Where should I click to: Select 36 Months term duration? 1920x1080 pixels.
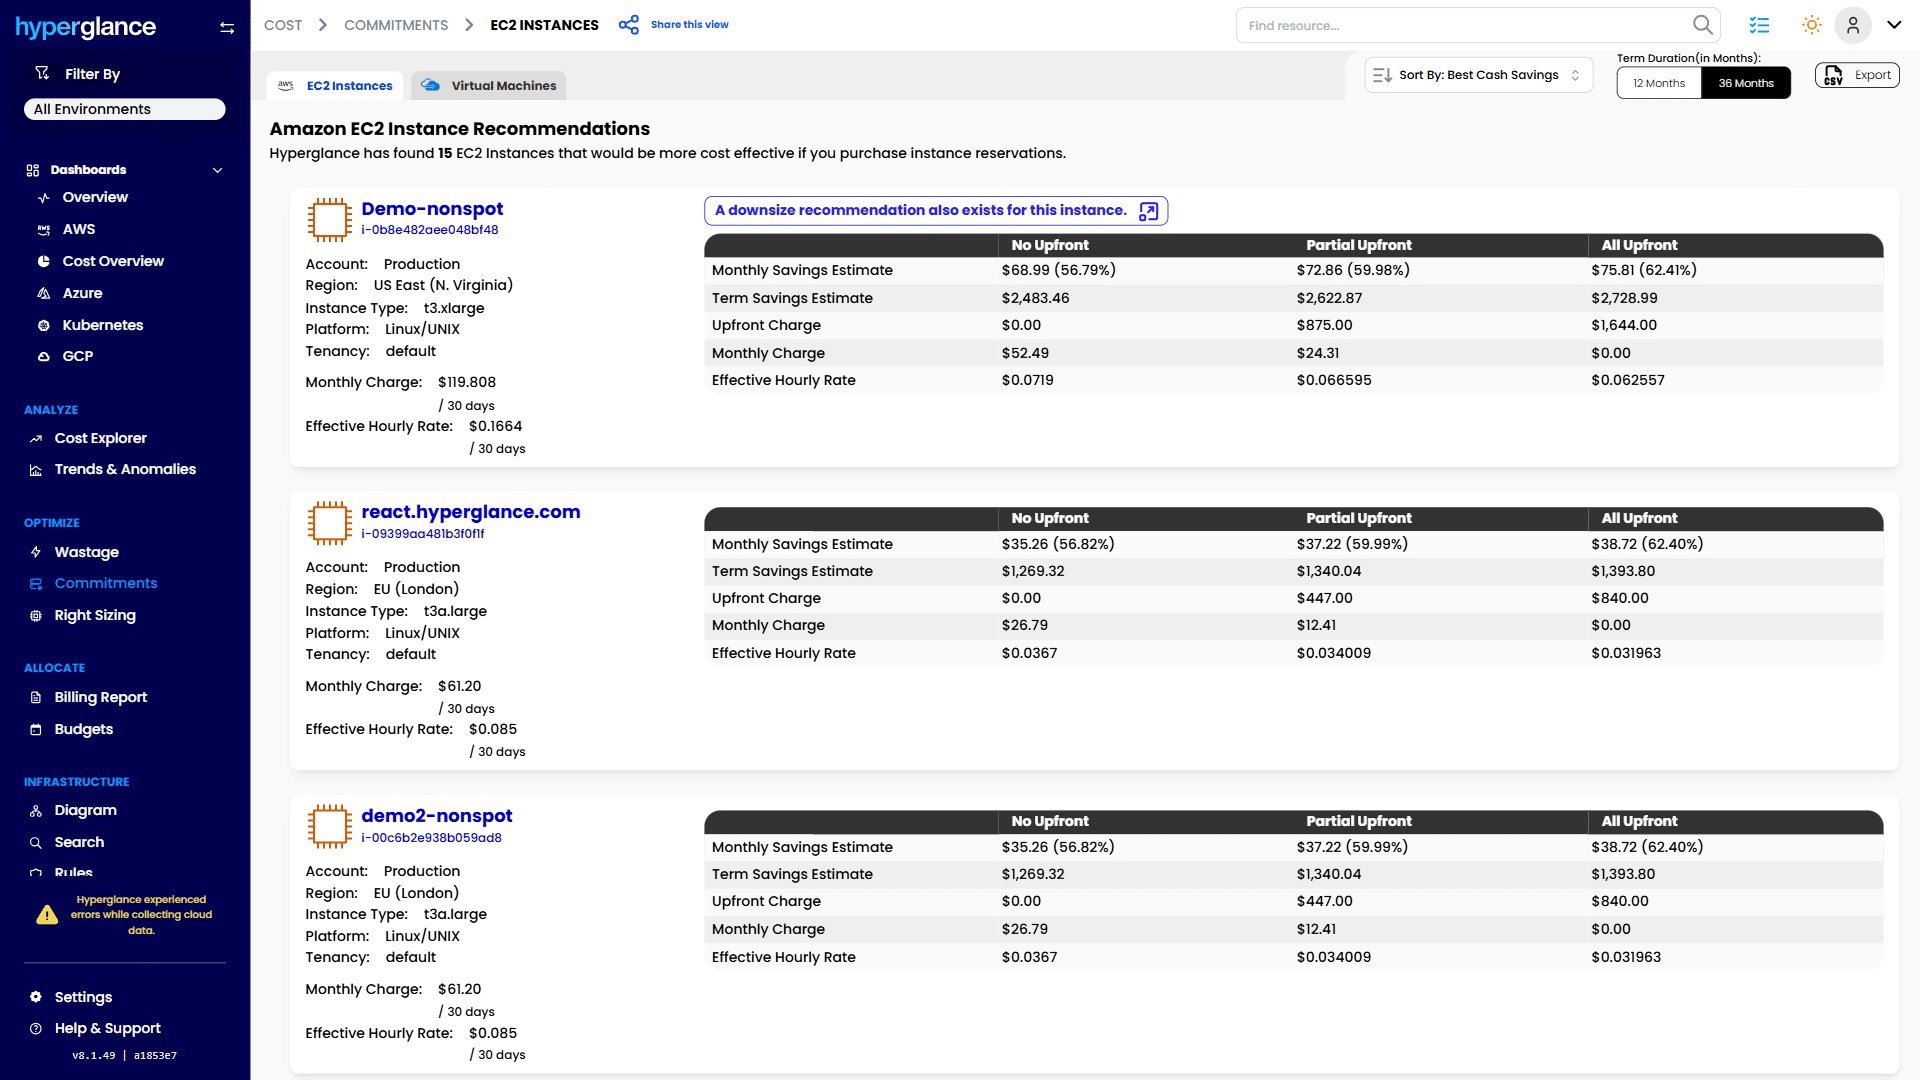click(1745, 83)
